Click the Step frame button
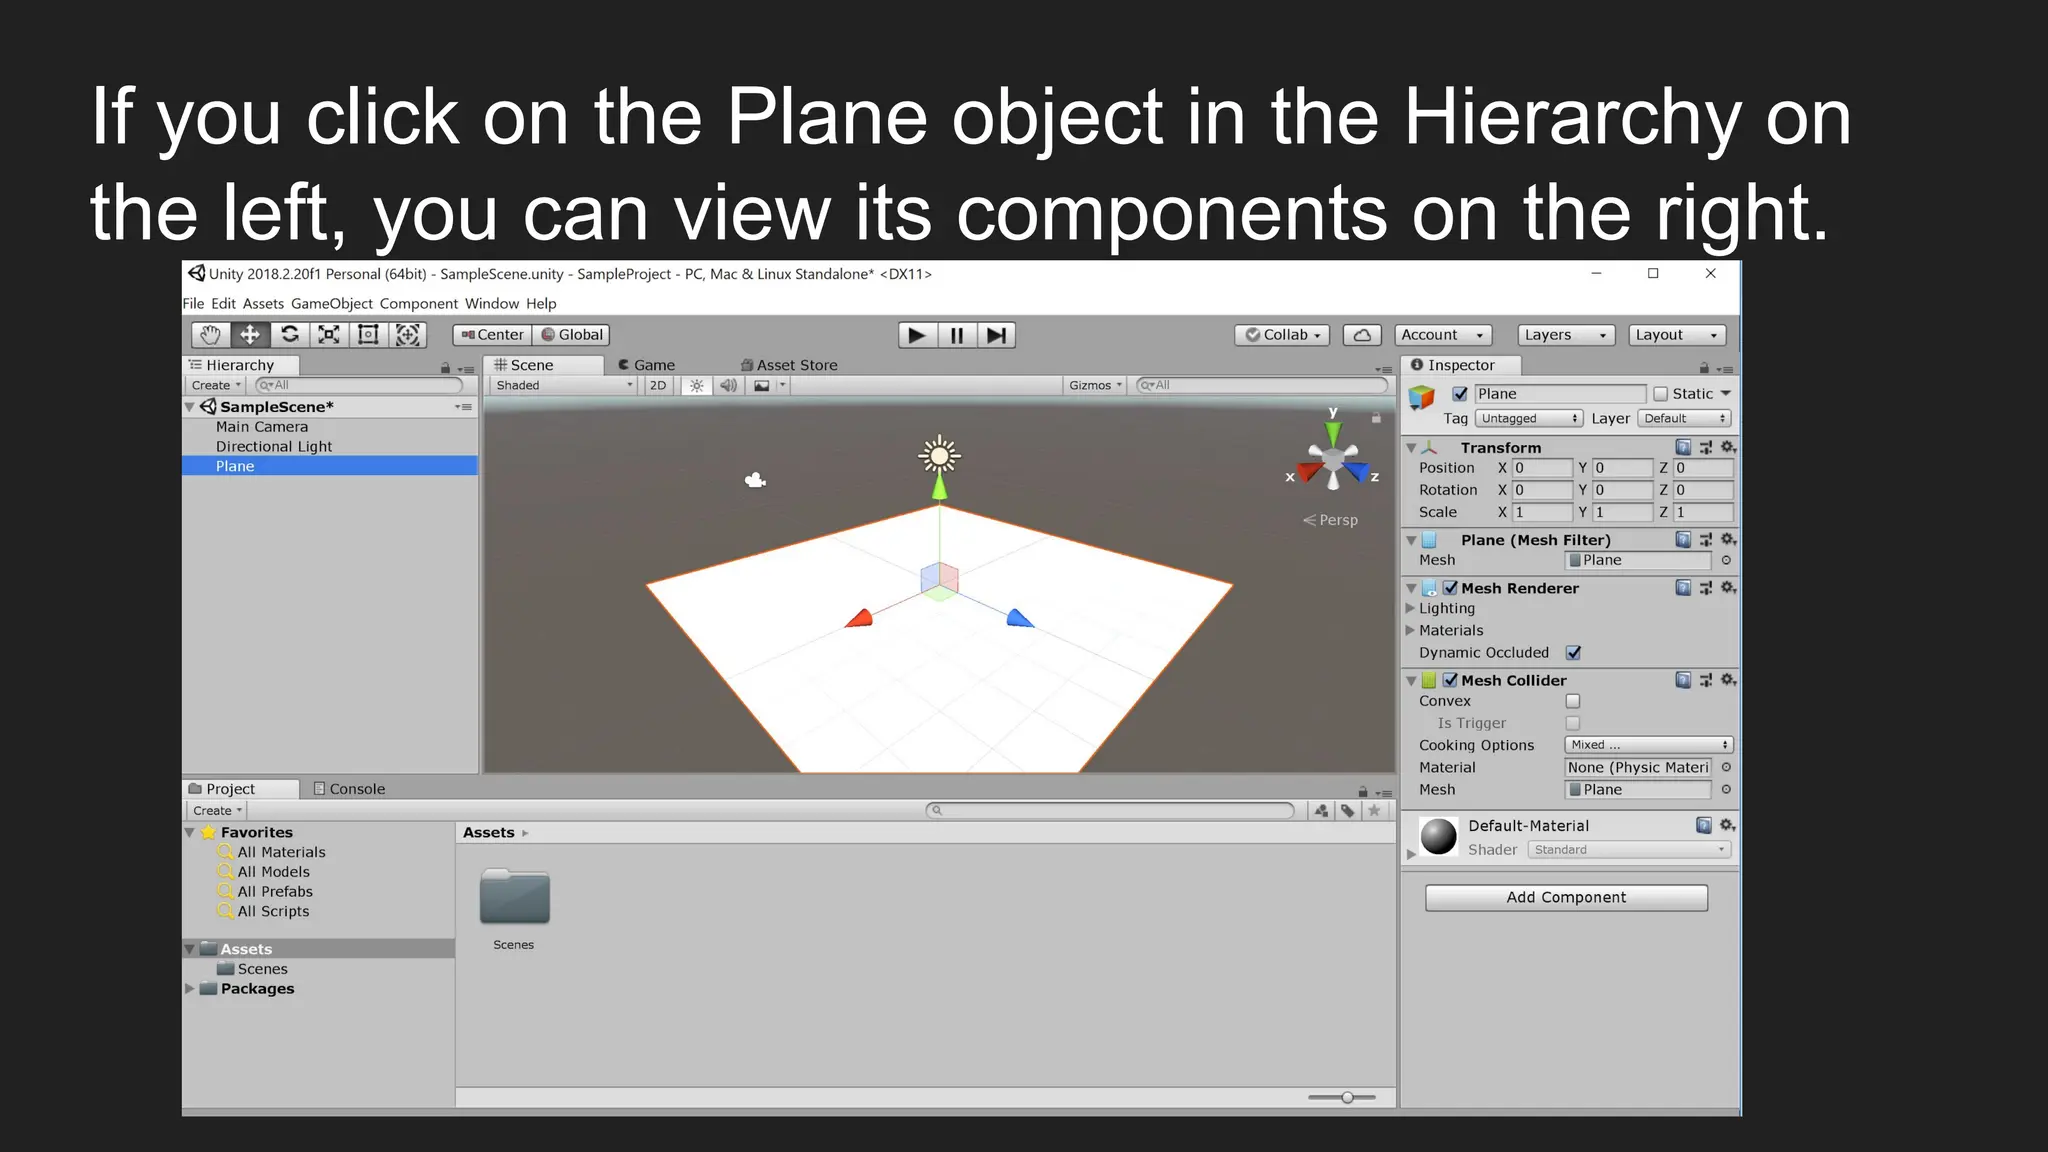Viewport: 2048px width, 1152px height. pos(996,335)
